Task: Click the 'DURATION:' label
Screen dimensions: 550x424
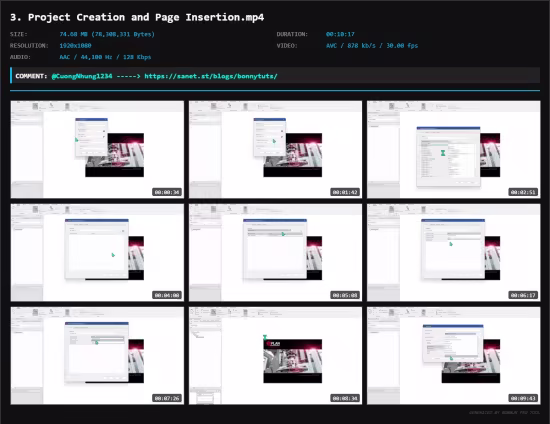Action: tap(292, 34)
